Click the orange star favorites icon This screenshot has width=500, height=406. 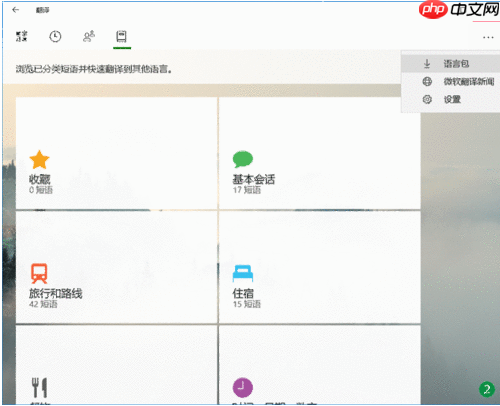pos(39,159)
